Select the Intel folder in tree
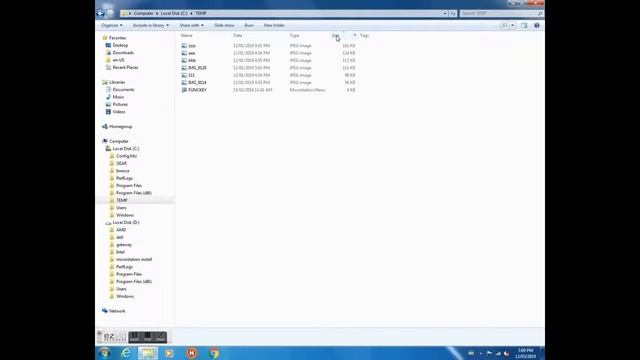Viewport: 640px width, 360px height. tap(120, 252)
